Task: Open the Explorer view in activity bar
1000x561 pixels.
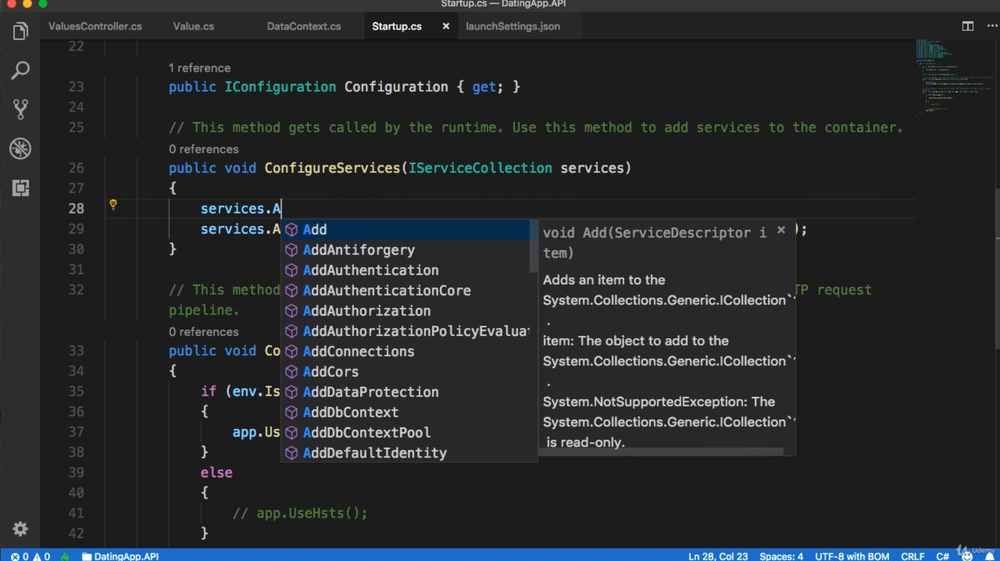Action: click(x=20, y=32)
